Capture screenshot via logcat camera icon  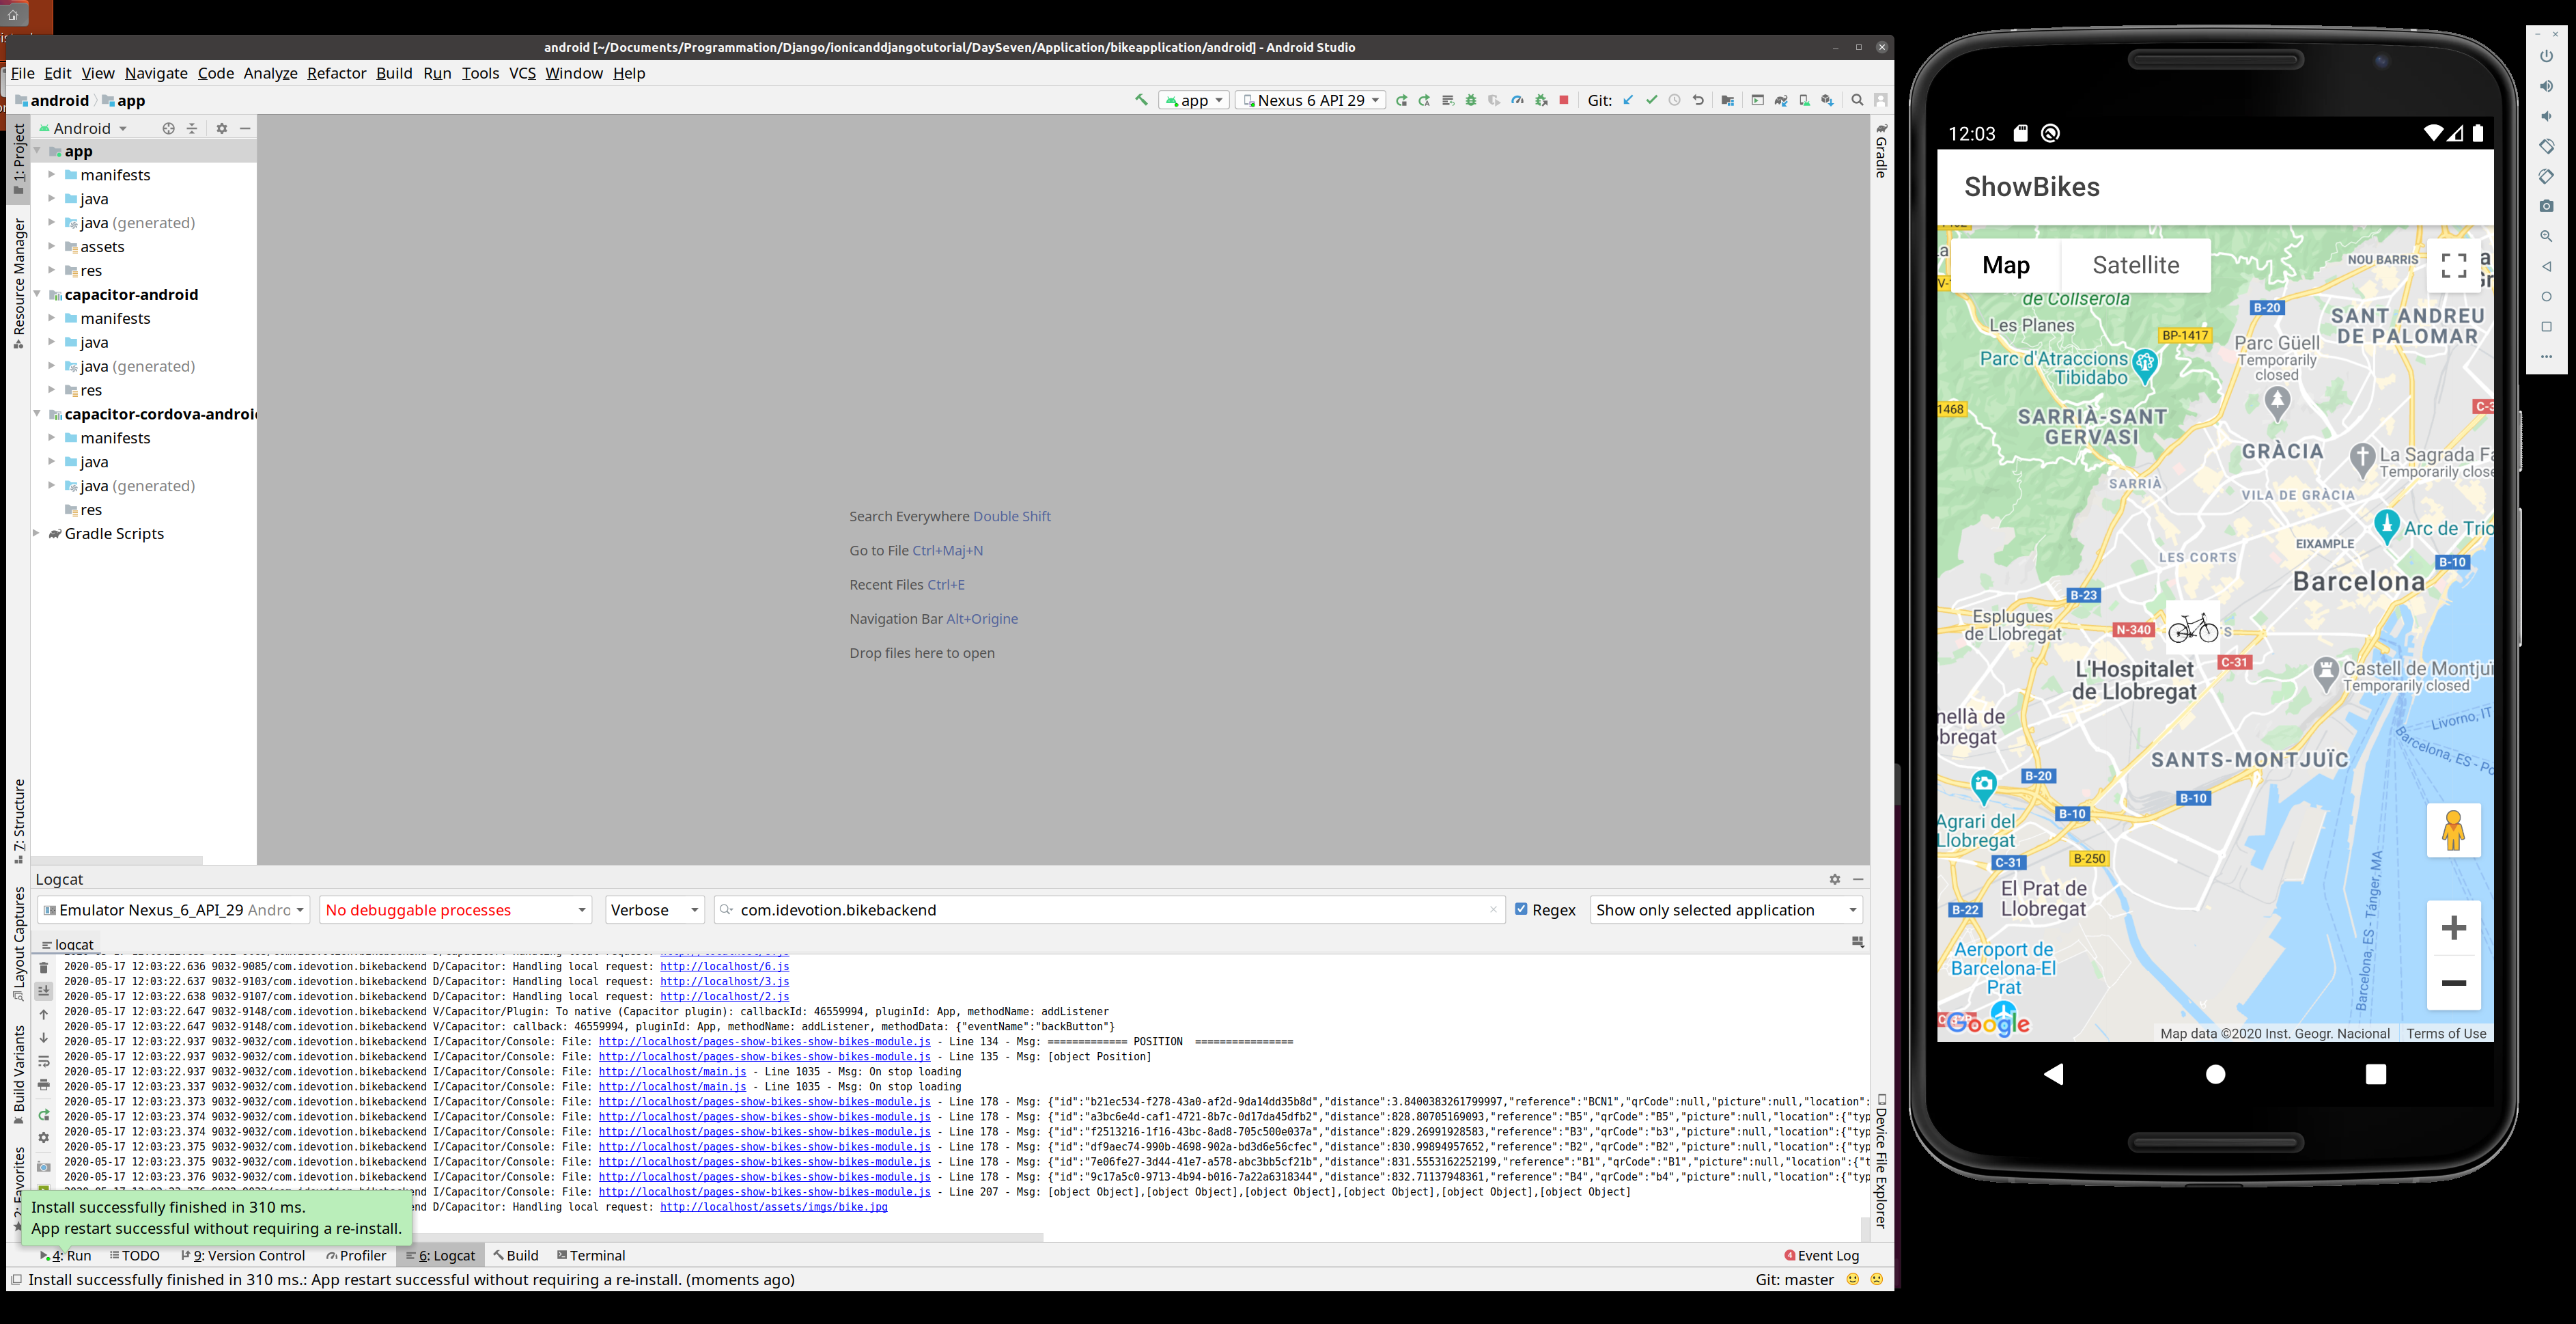(x=43, y=1167)
